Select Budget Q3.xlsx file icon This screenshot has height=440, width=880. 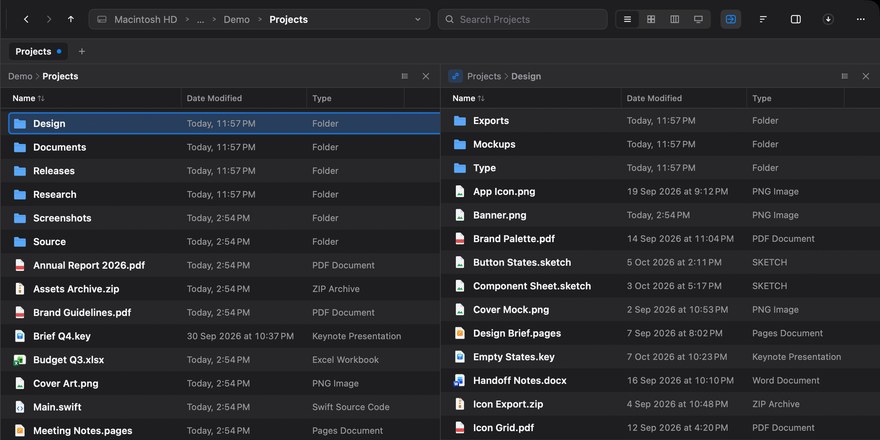pos(20,360)
